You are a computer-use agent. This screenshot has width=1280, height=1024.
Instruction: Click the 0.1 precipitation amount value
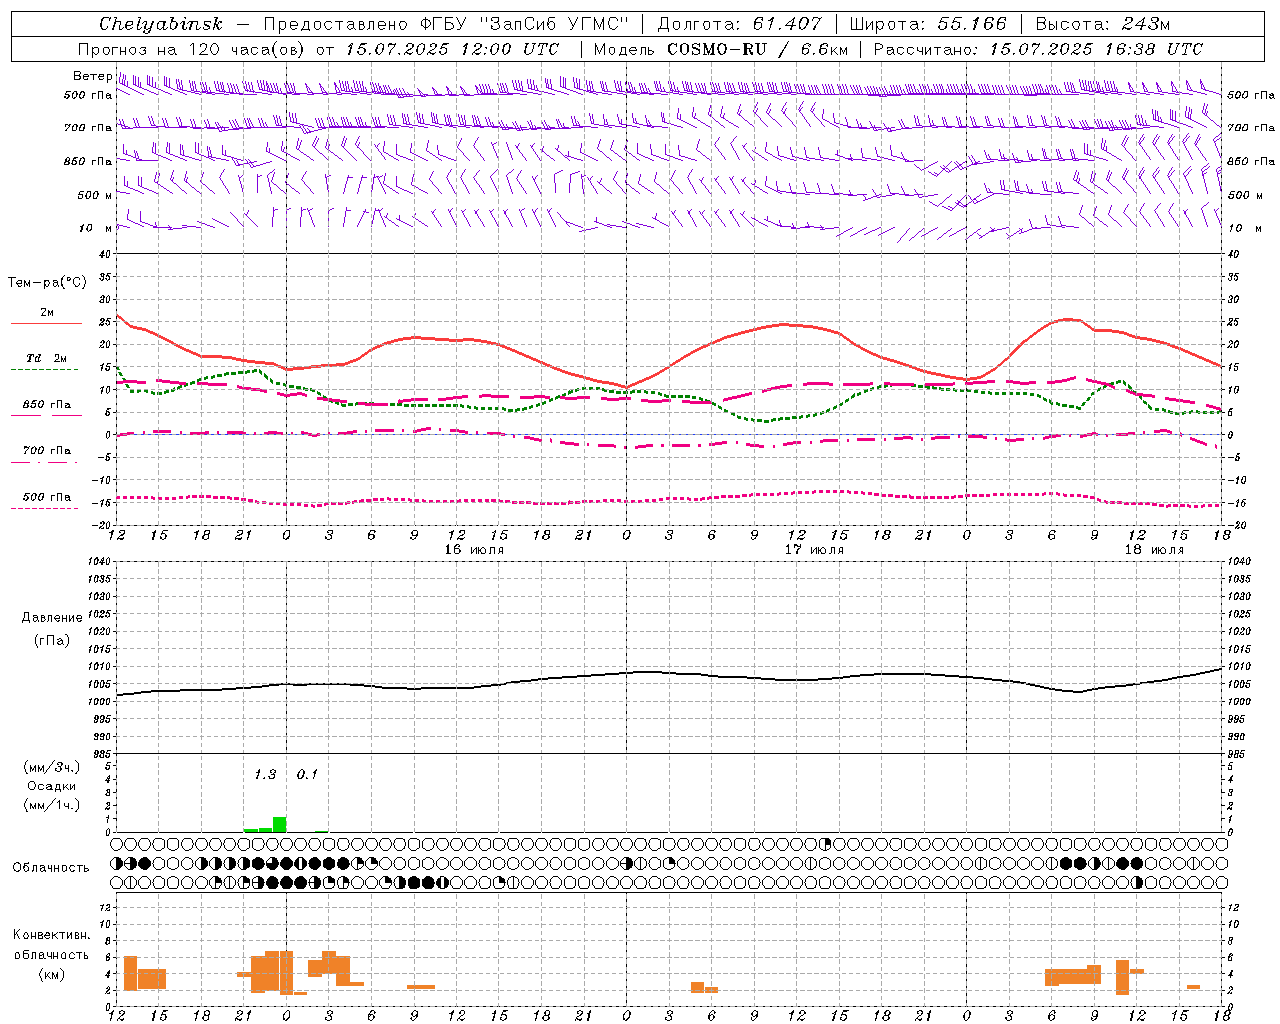click(307, 775)
